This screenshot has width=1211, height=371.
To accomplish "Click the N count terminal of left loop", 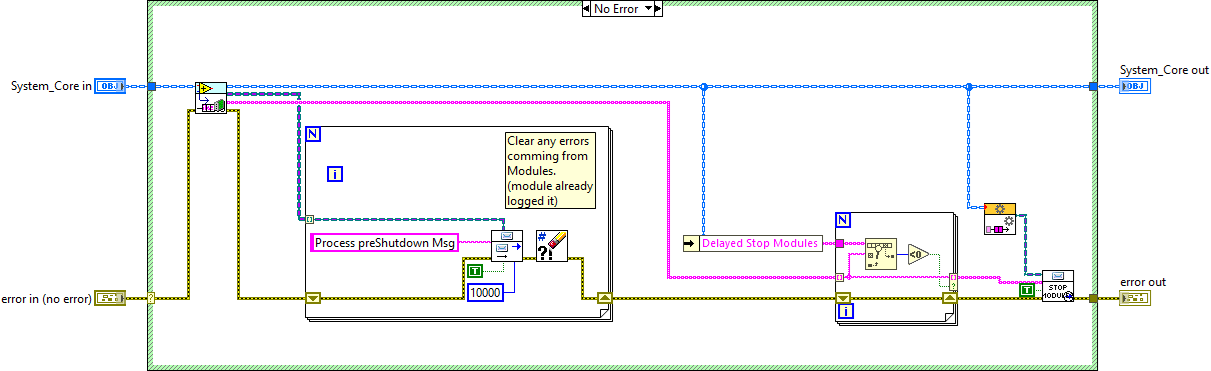I will [314, 133].
